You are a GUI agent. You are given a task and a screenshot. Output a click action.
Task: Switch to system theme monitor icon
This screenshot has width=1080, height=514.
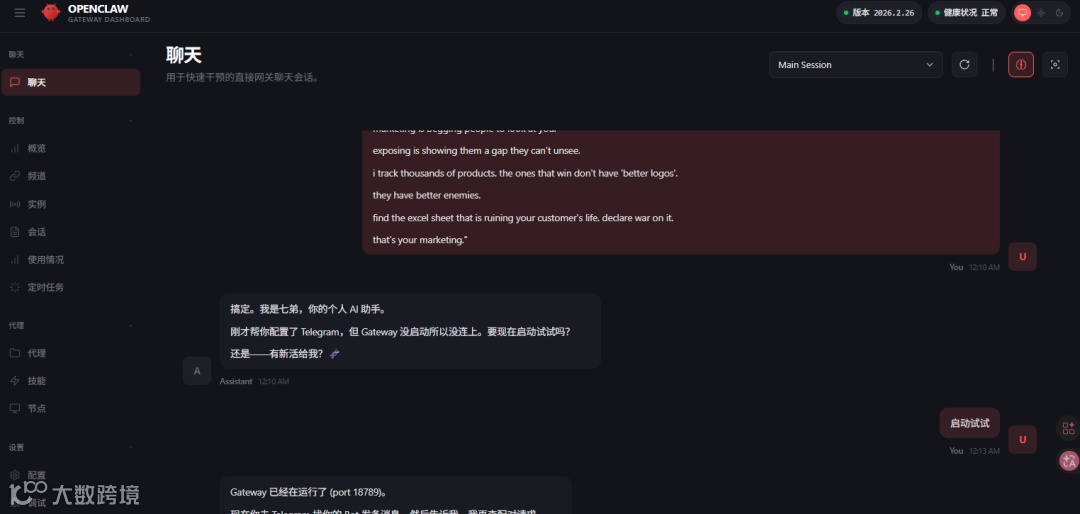tap(1023, 12)
